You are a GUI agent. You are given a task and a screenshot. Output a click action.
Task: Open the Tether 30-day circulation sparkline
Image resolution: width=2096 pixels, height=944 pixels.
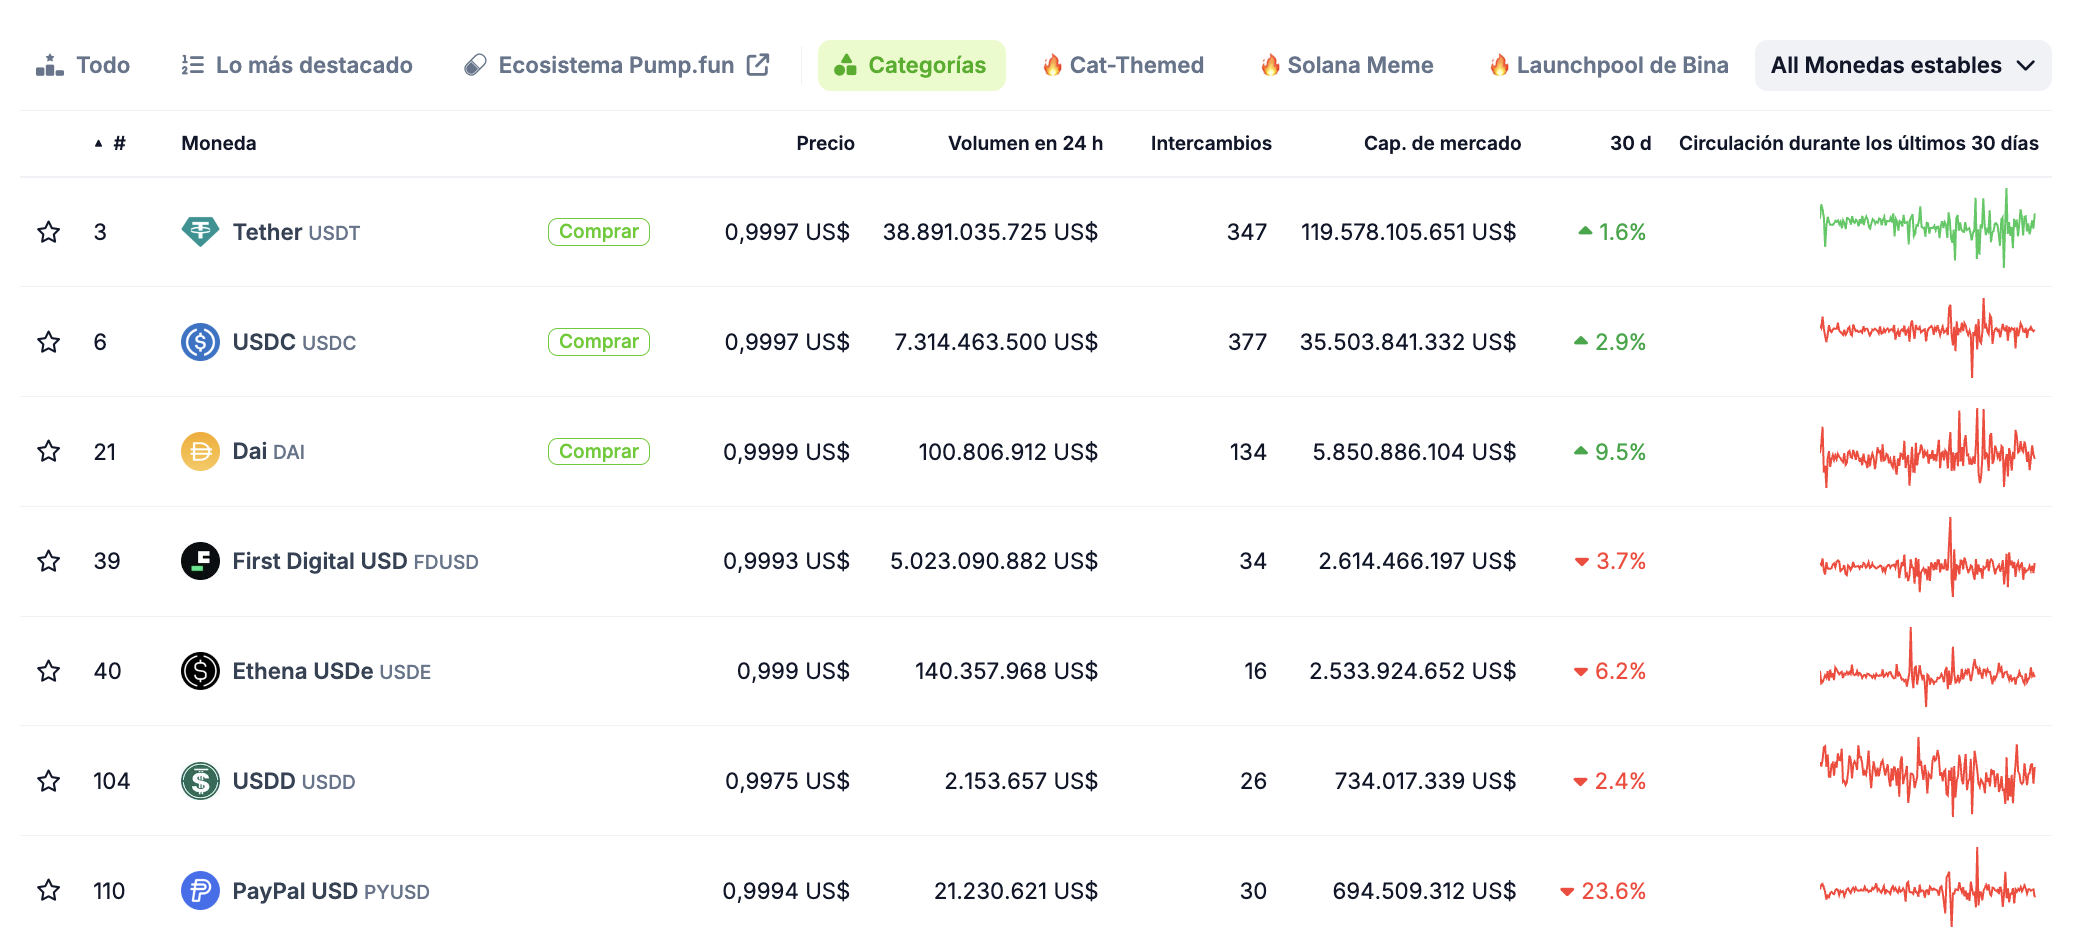1927,229
